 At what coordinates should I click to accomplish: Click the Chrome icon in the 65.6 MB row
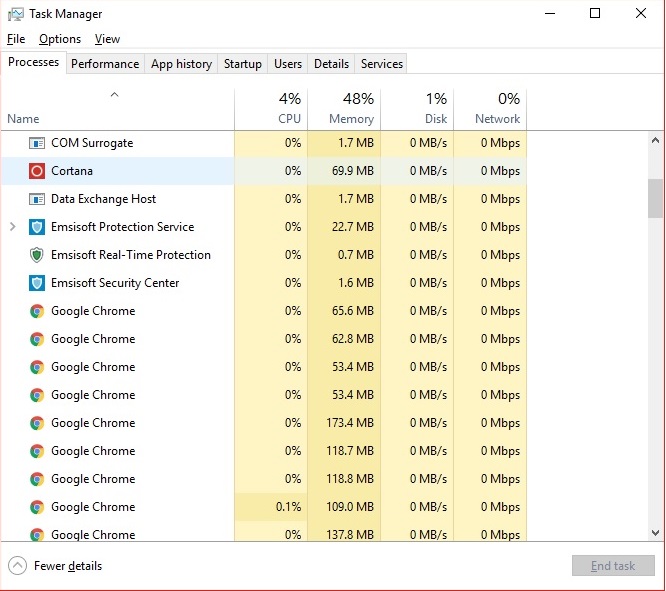point(37,311)
